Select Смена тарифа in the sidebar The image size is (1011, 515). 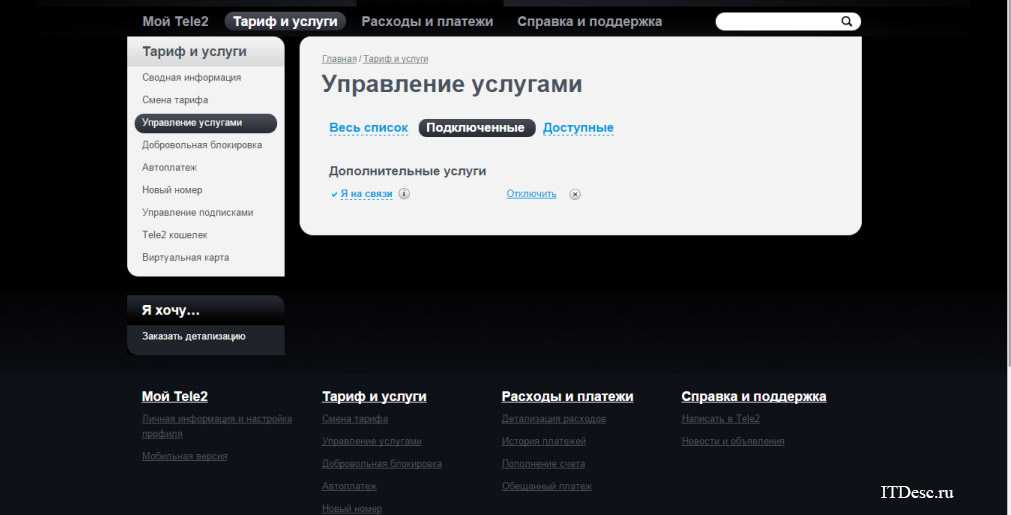point(175,100)
